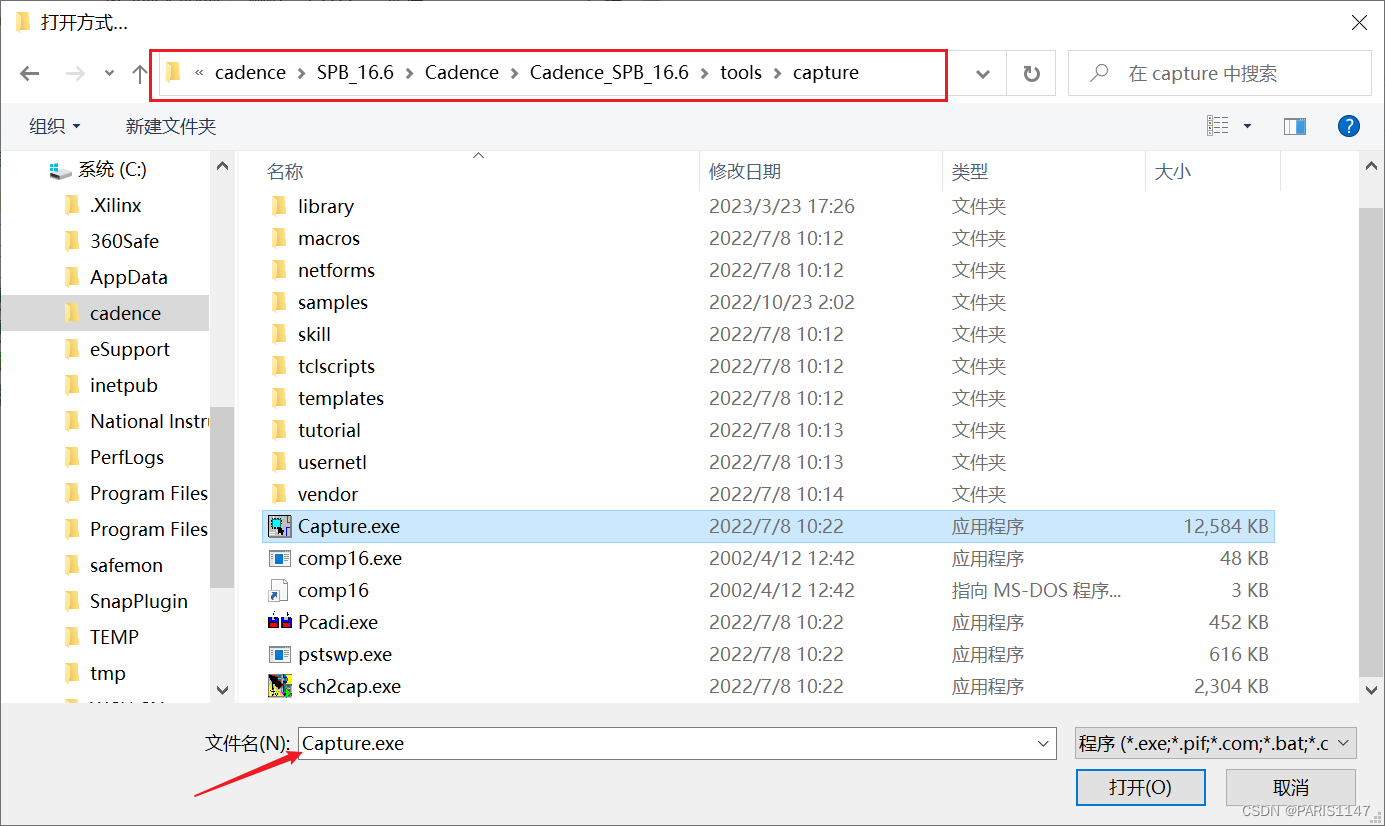
Task: Toggle the preview pane icon
Action: coord(1295,126)
